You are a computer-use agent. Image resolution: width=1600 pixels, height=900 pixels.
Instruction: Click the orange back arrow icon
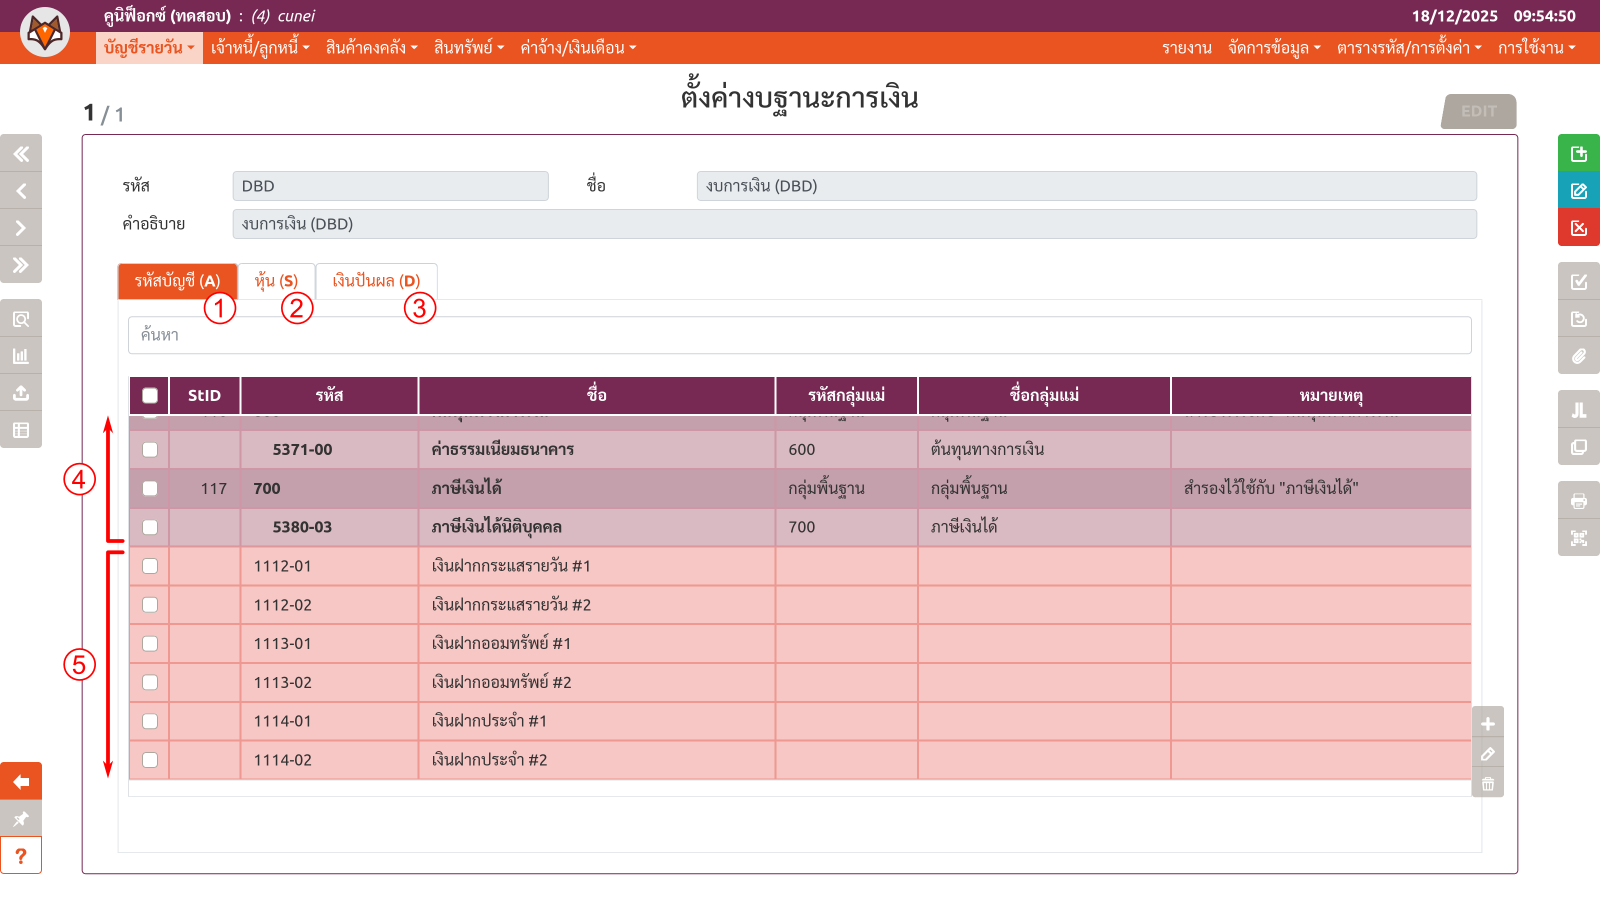click(x=21, y=782)
